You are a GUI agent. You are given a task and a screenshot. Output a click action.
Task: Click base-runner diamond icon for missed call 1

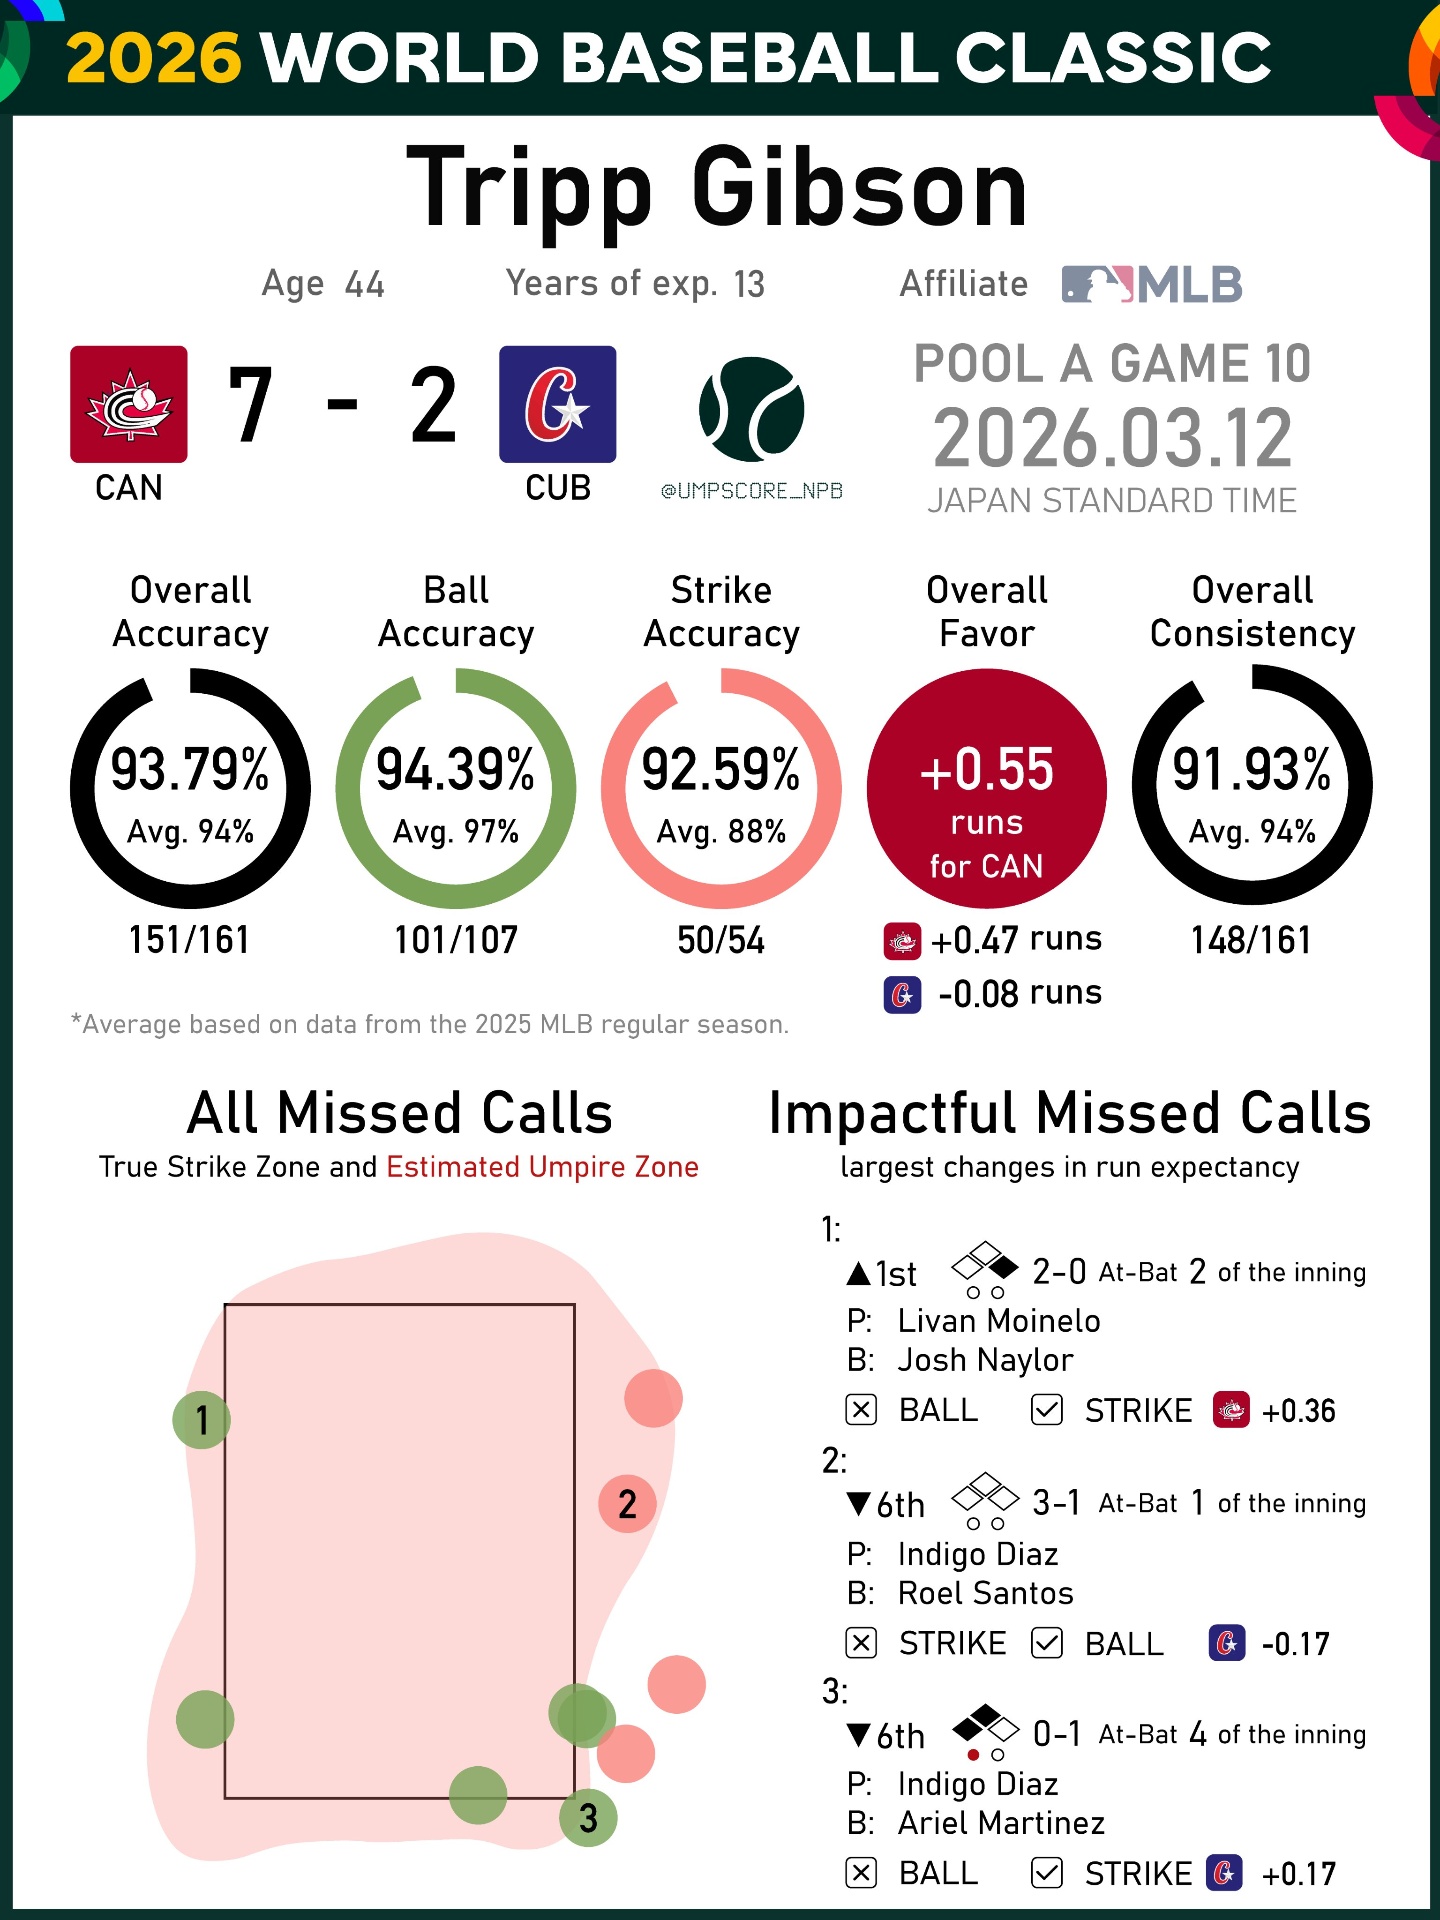[984, 1267]
